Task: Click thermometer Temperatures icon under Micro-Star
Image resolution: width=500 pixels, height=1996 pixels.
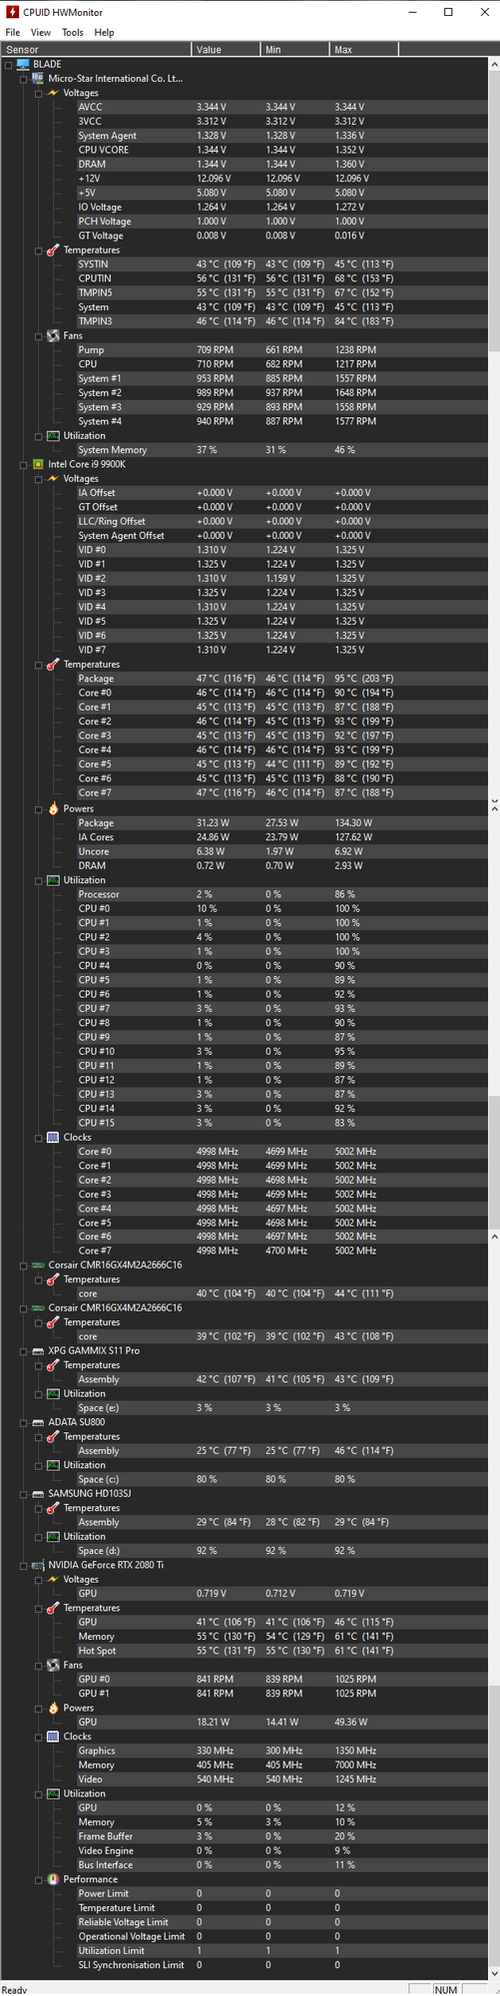Action: click(53, 250)
